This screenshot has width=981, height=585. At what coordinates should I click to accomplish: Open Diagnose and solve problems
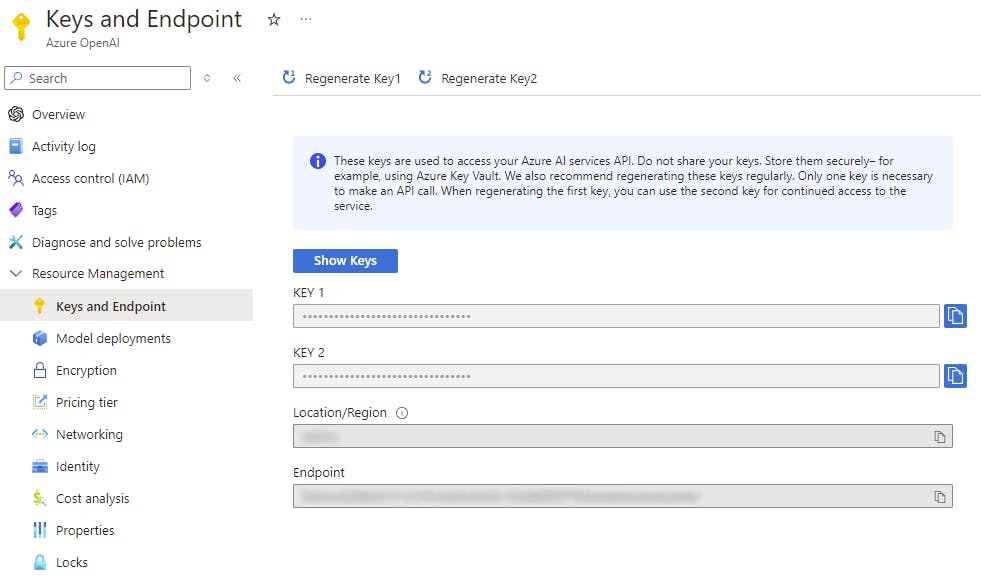pos(116,242)
